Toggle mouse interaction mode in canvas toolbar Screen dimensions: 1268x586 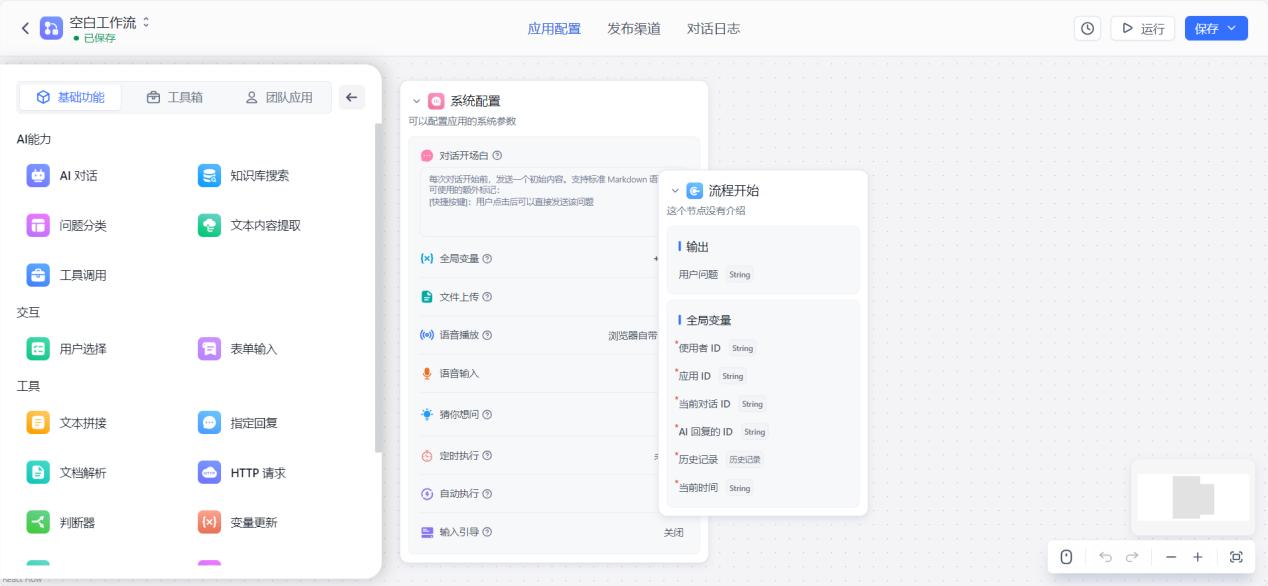[1066, 557]
